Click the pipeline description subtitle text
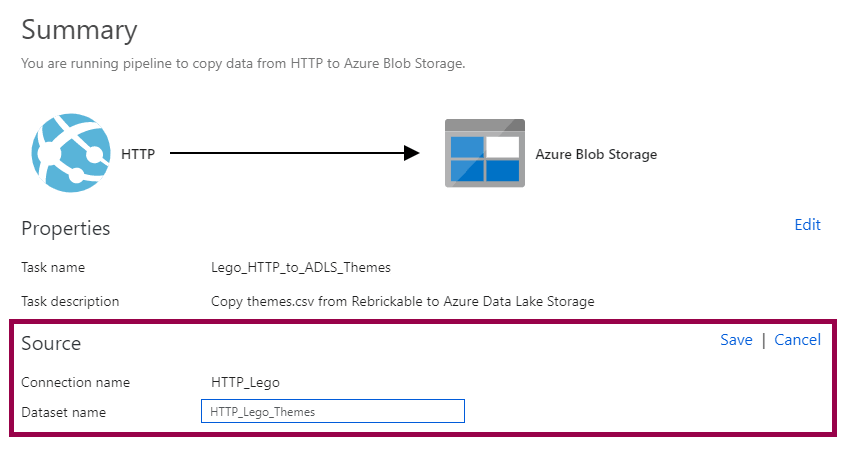Viewport: 850px width, 450px height. [243, 63]
